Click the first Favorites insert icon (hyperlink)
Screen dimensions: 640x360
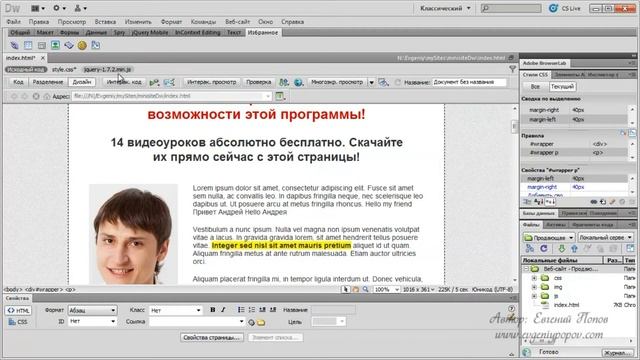pyautogui.click(x=14, y=45)
